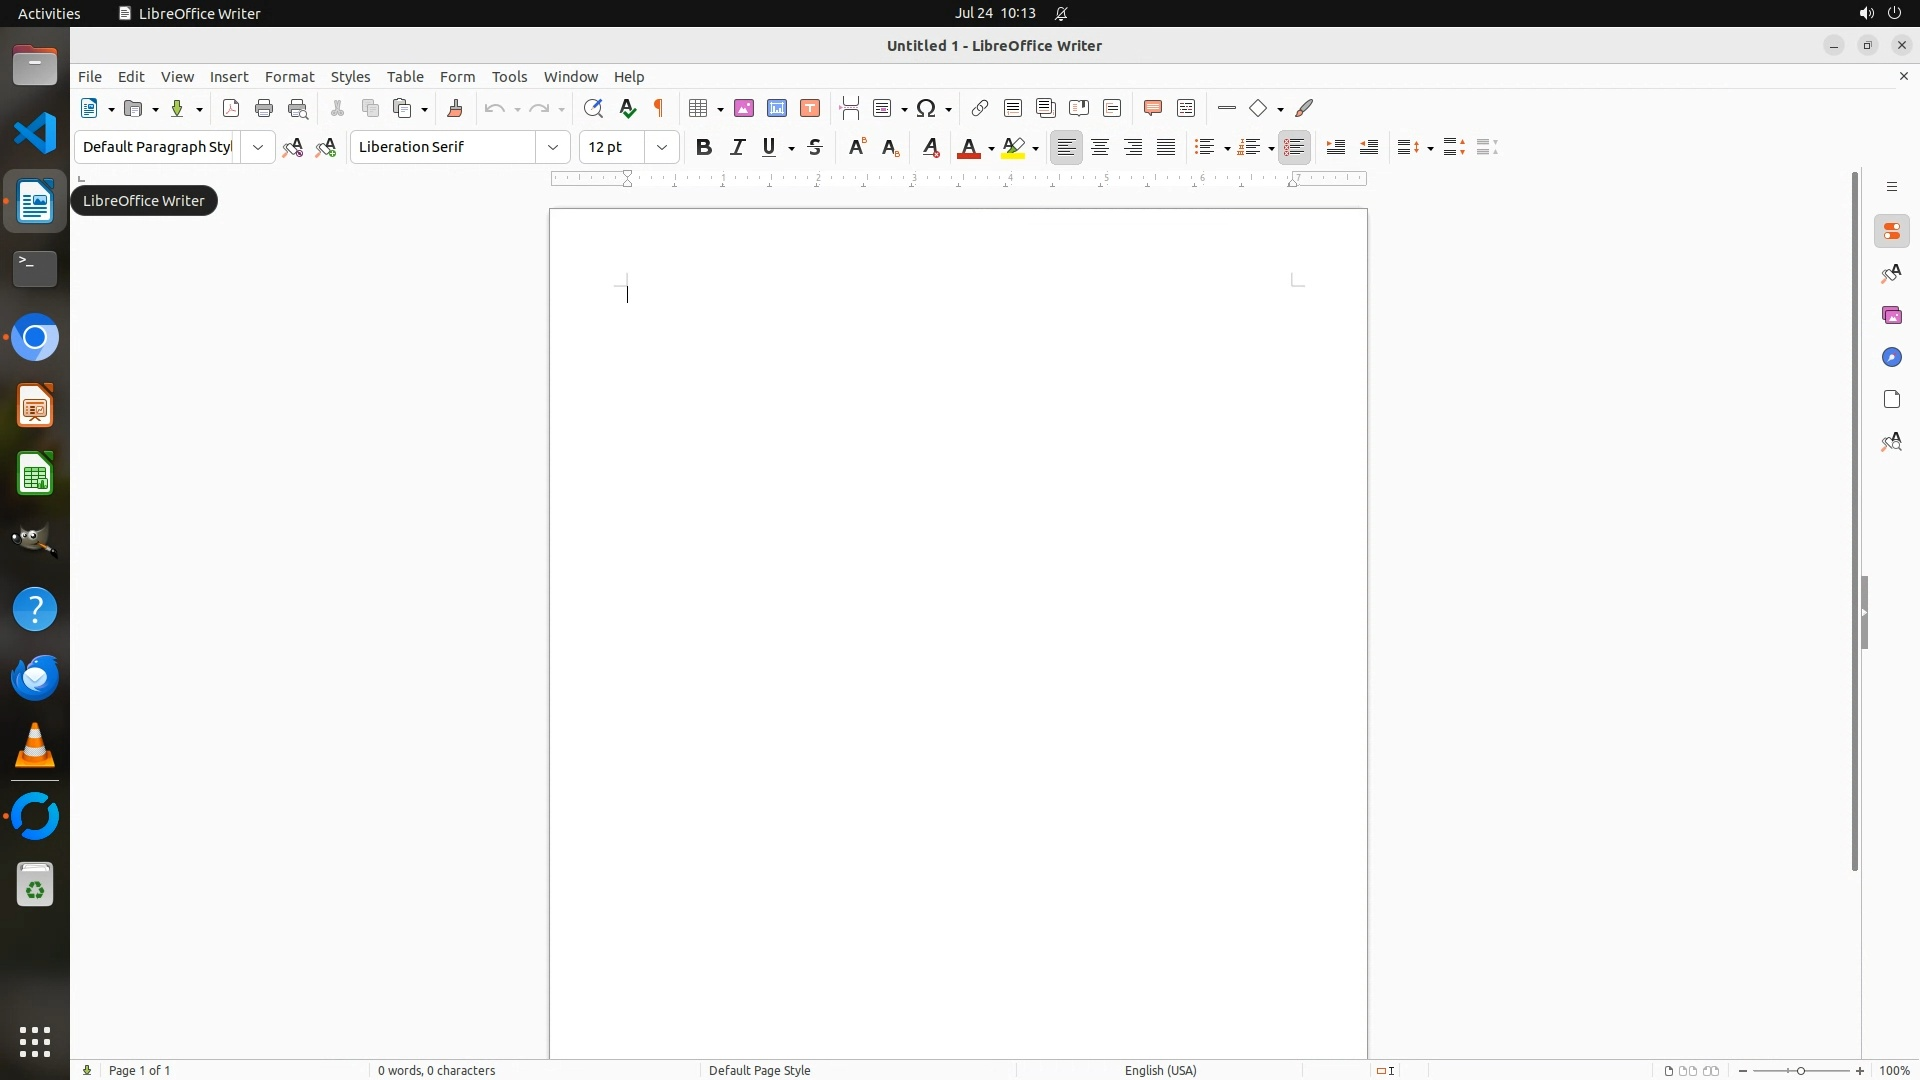Click the Export as PDF icon

point(231,109)
